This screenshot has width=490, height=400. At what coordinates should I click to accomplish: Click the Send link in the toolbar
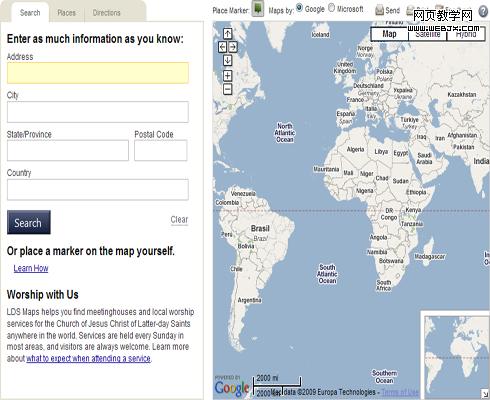tap(392, 11)
